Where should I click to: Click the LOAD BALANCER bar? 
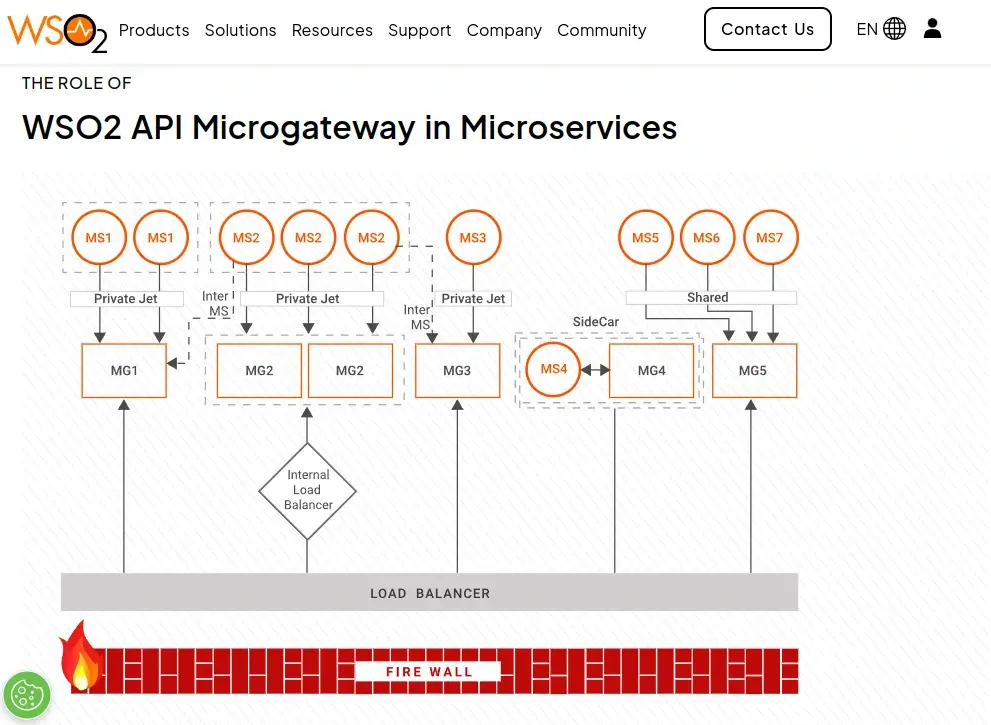(x=429, y=592)
